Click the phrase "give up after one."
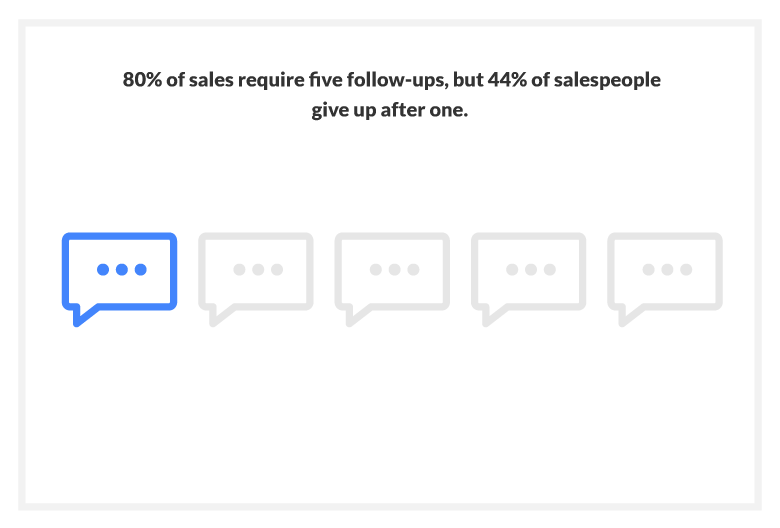 (x=390, y=110)
